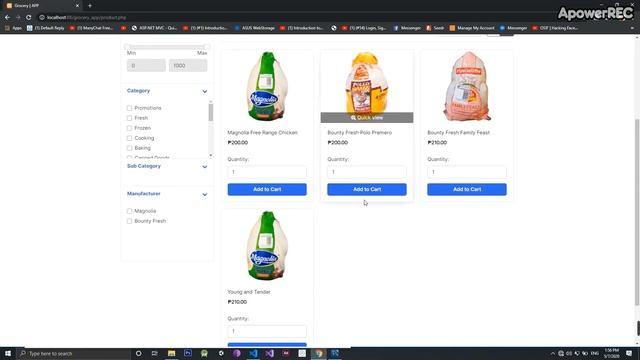Image resolution: width=640 pixels, height=360 pixels.
Task: Check the Cooking category checkbox
Action: click(x=129, y=138)
